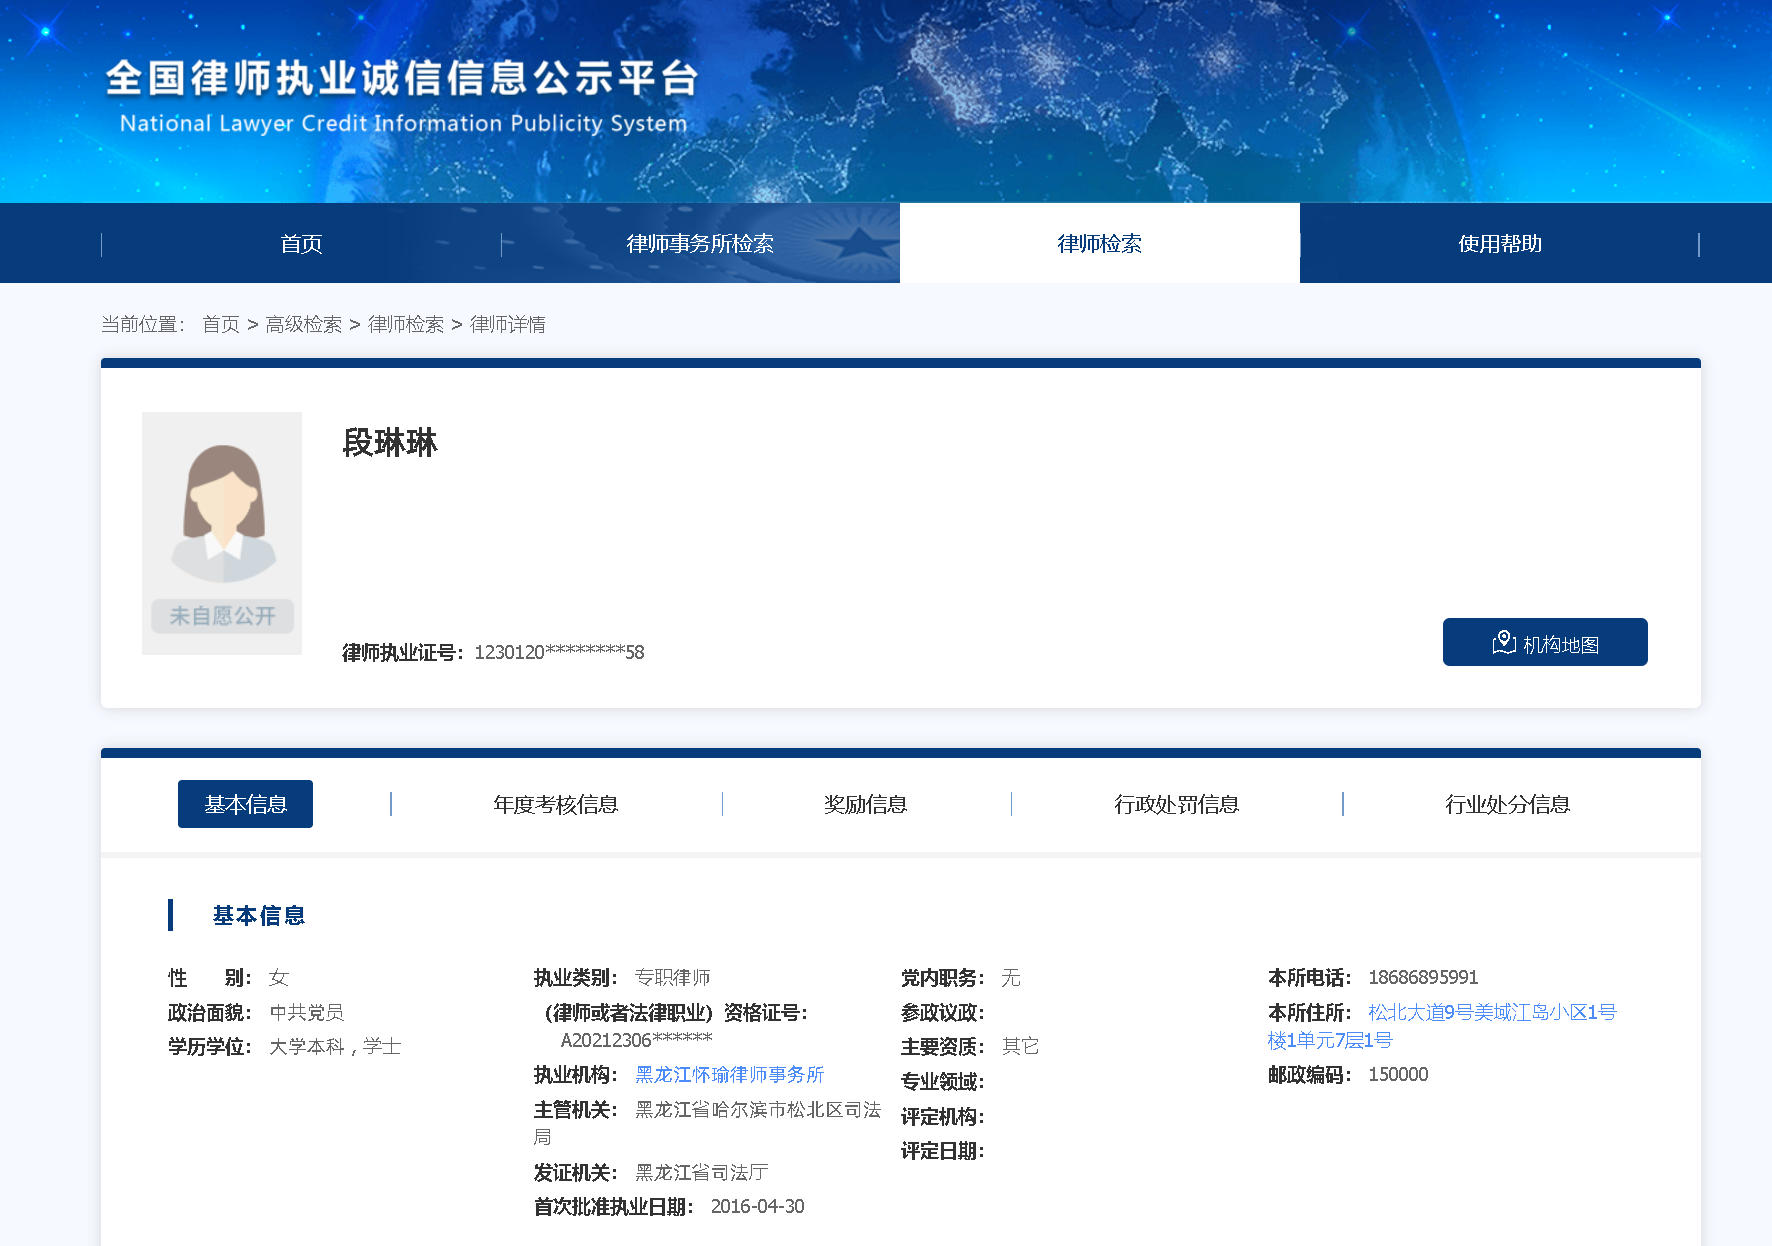Click the 专职律师 practice type value
Screen dimensions: 1772x1246
673,977
